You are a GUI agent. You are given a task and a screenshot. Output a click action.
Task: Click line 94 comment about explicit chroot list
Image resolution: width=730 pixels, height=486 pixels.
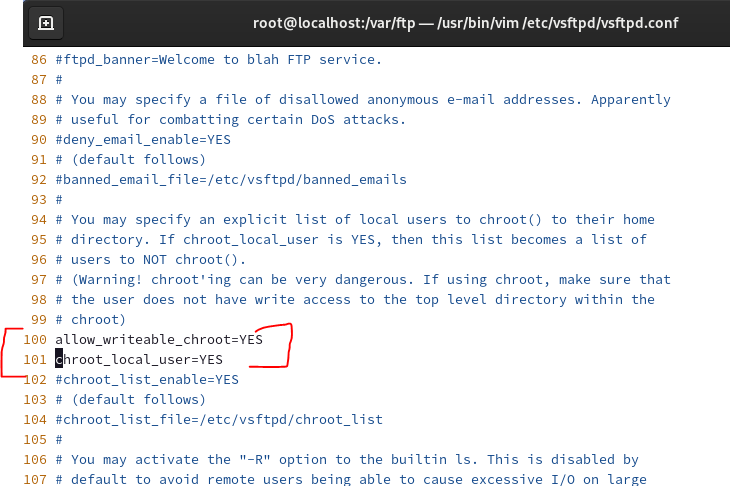pyautogui.click(x=355, y=220)
